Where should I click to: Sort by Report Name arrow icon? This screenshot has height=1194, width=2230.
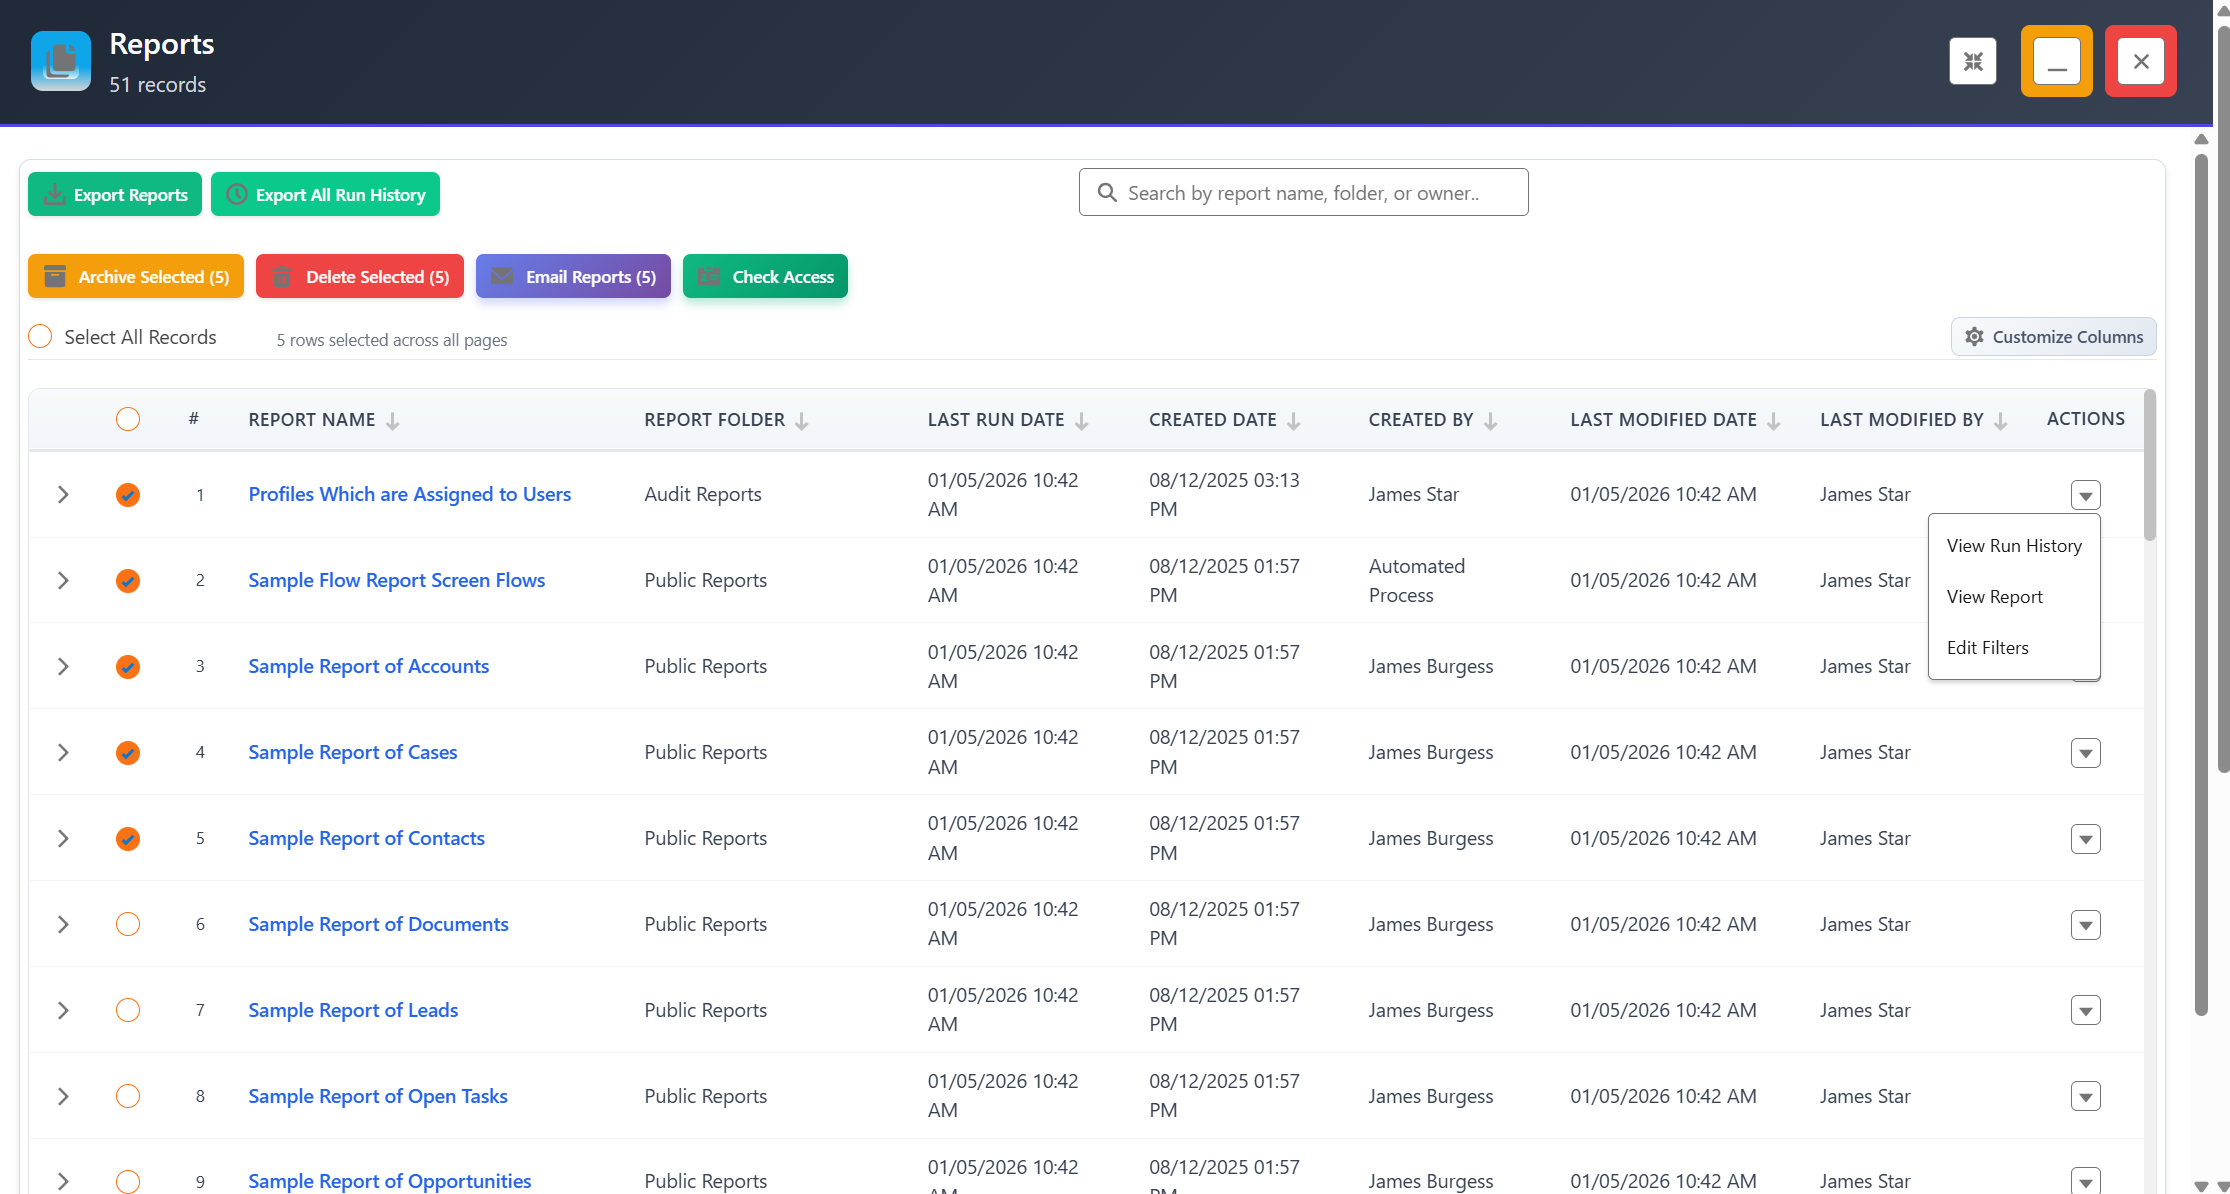tap(393, 421)
